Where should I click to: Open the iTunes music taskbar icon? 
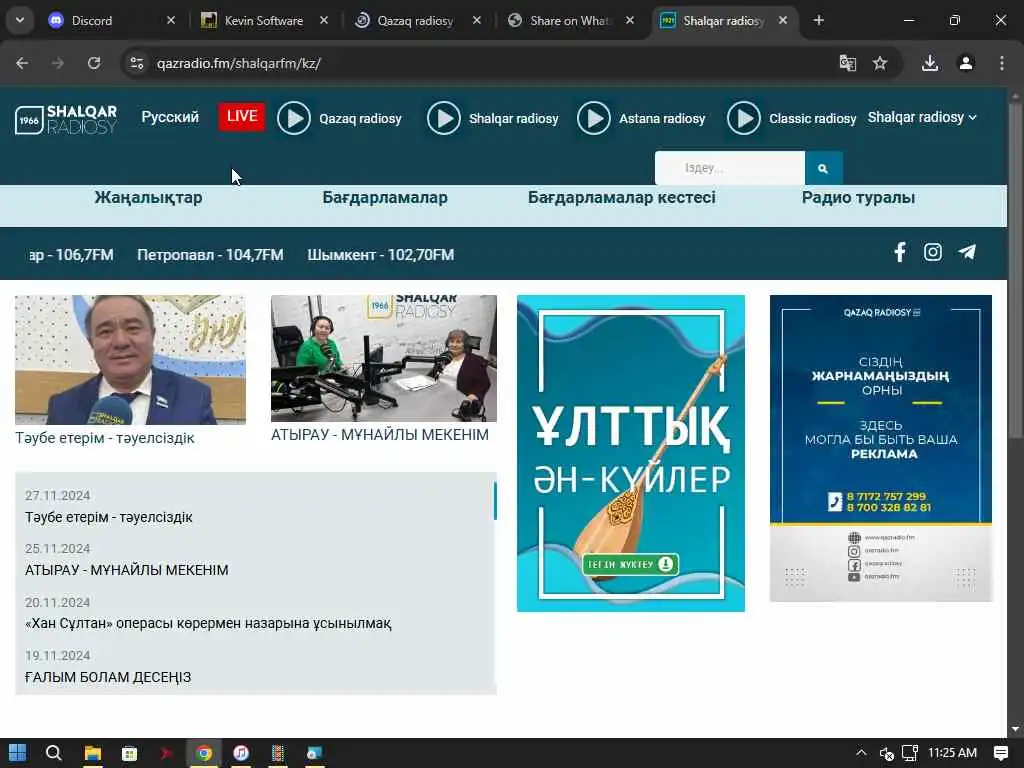point(241,753)
